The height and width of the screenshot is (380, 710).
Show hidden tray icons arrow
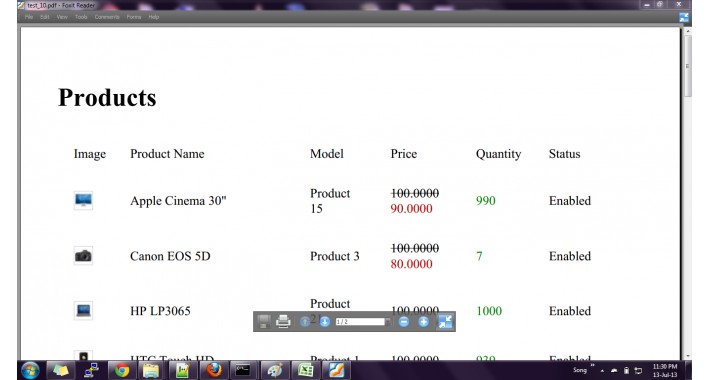pyautogui.click(x=602, y=371)
